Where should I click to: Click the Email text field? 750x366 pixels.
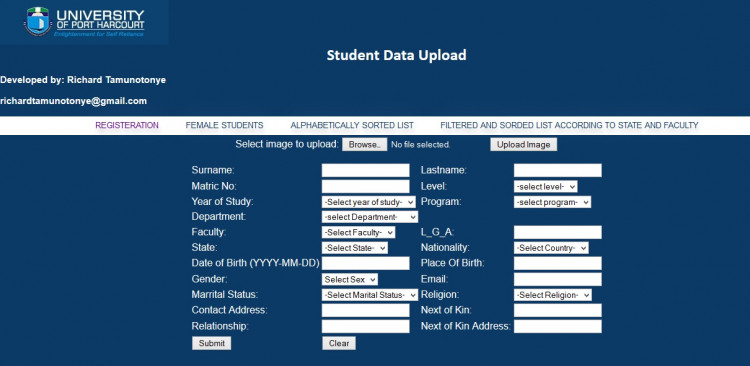558,279
